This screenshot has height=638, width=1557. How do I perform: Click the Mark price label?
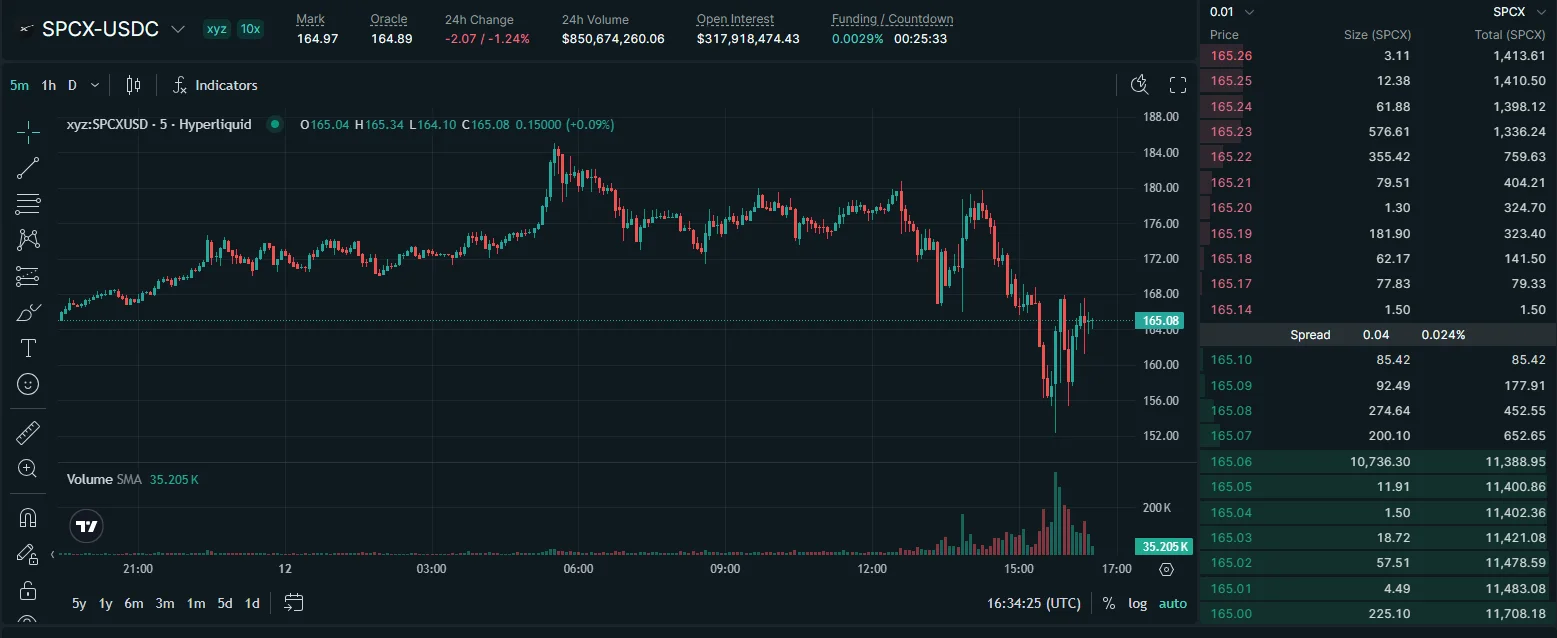click(311, 19)
